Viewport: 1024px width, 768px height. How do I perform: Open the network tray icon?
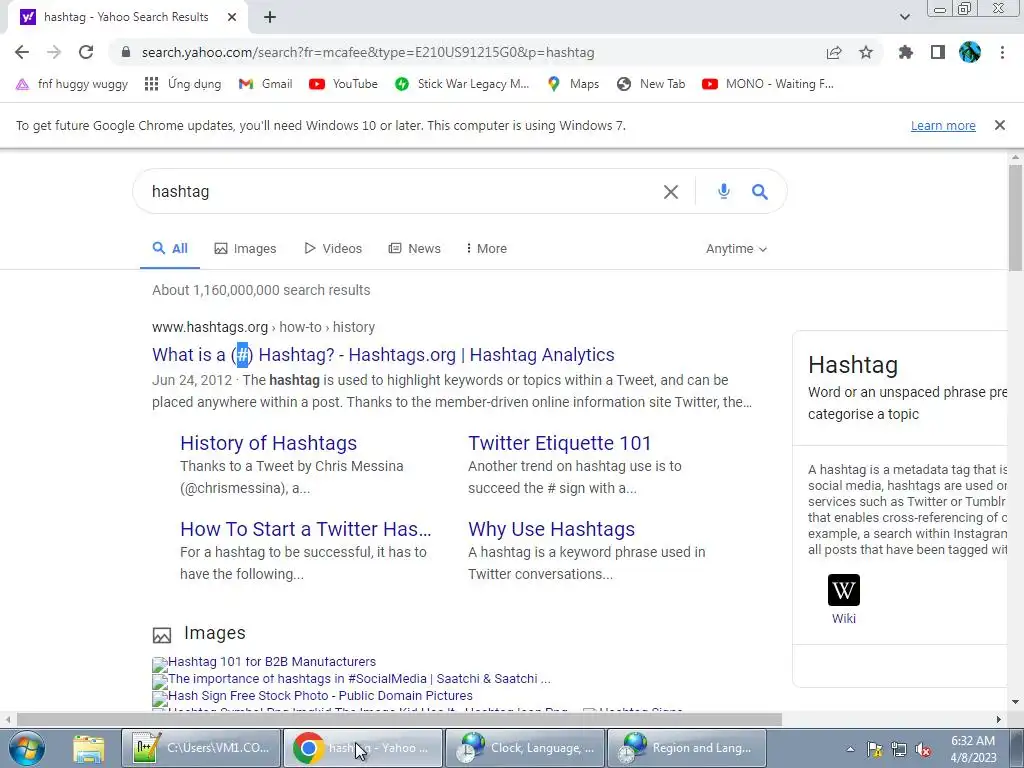click(899, 749)
